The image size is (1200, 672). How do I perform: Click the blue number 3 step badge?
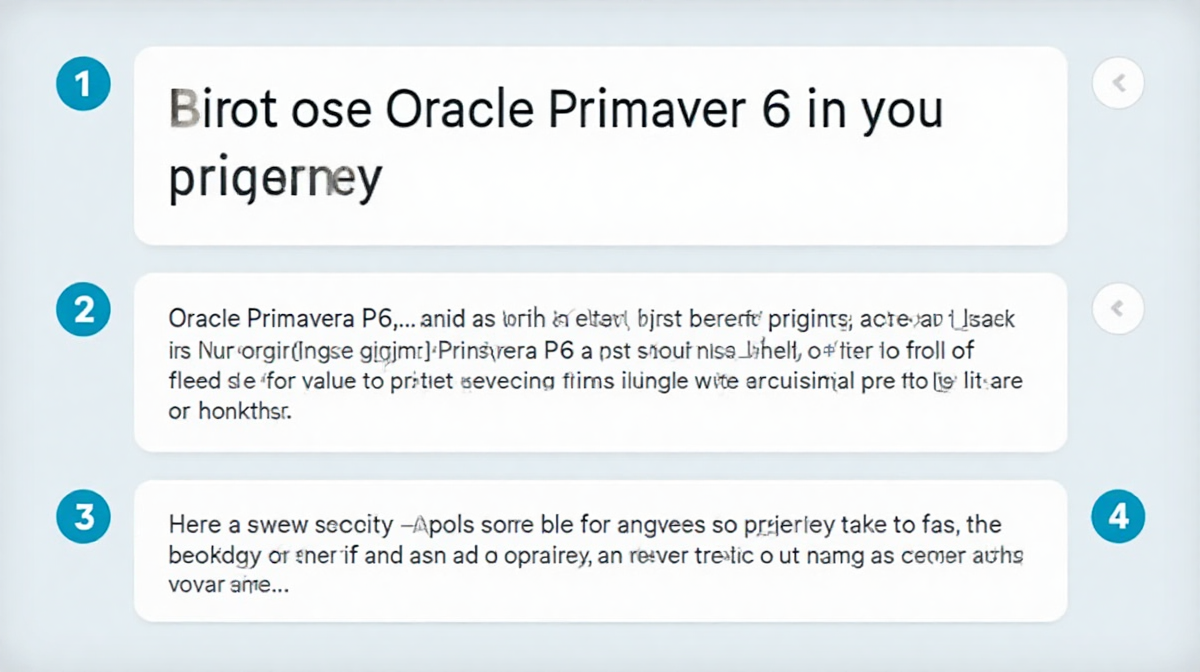(x=84, y=517)
